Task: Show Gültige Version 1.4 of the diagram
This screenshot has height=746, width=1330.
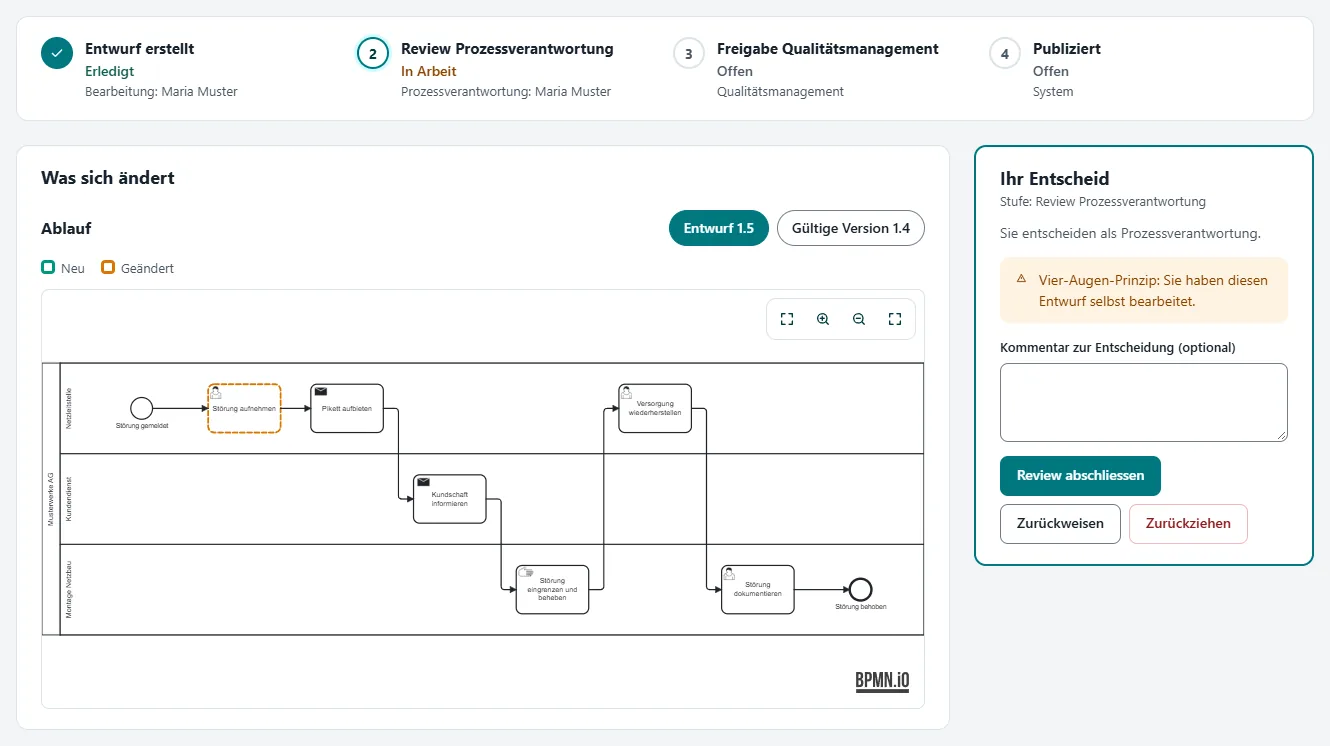Action: click(x=851, y=228)
